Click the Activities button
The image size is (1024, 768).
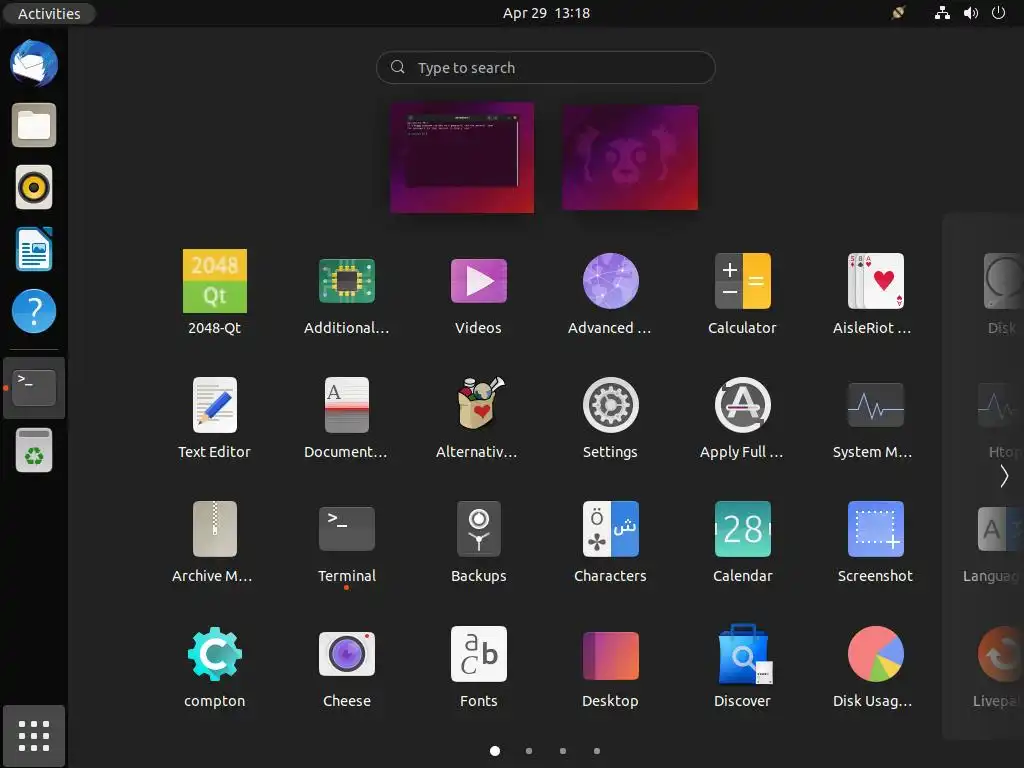point(49,13)
